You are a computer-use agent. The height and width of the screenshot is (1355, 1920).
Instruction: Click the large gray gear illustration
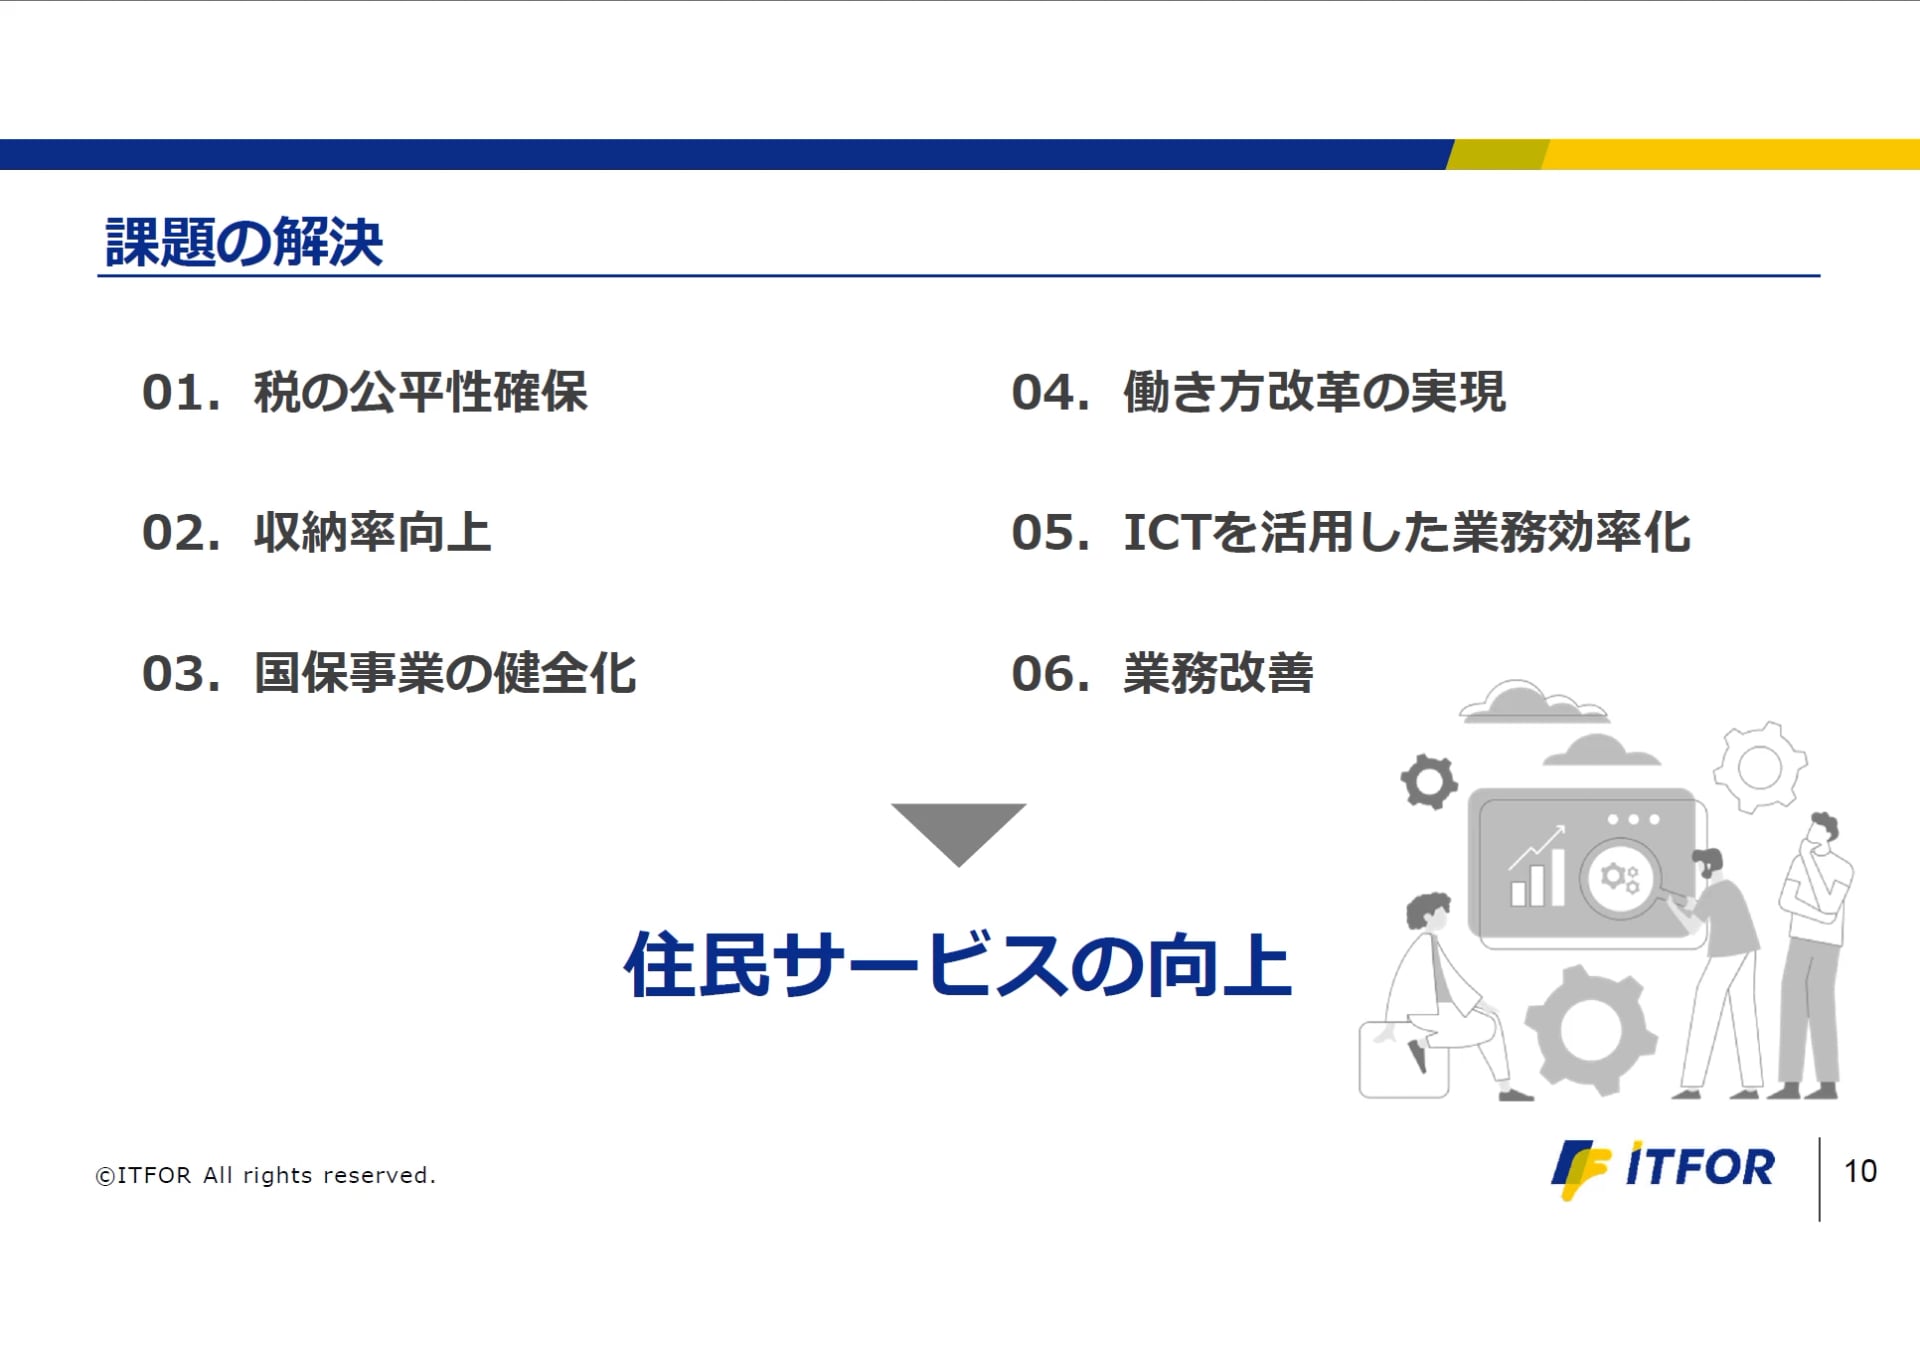1590,1030
